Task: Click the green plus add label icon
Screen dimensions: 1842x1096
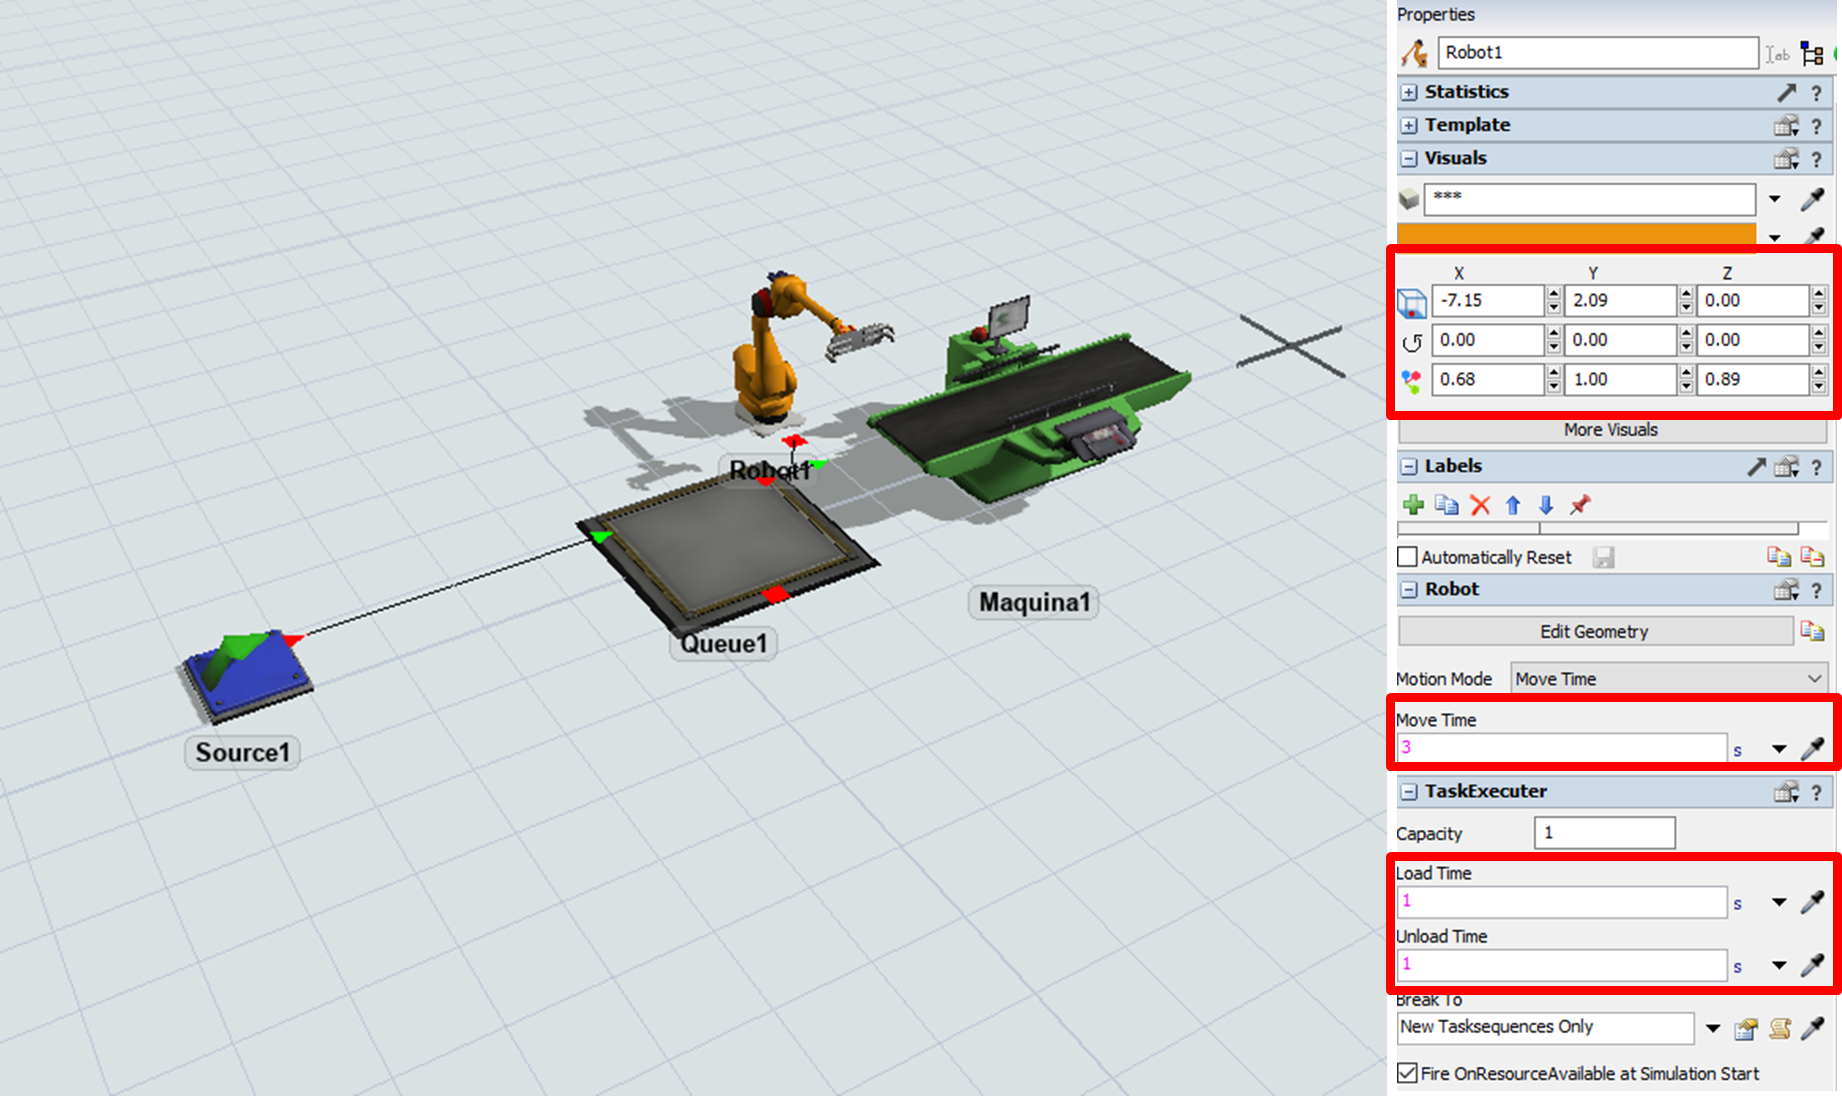Action: coord(1413,505)
